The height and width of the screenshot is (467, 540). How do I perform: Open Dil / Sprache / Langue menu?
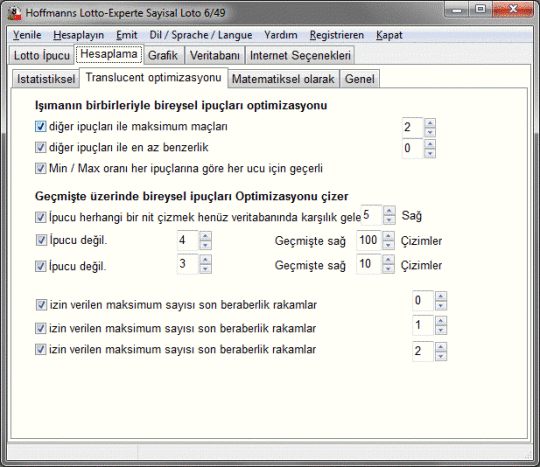[x=200, y=35]
